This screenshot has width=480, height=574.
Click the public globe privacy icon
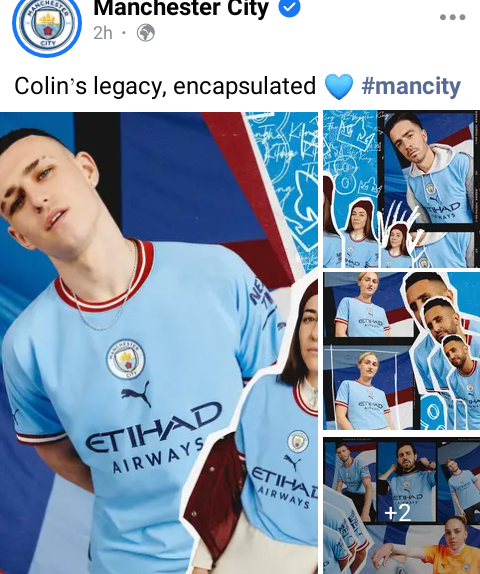[146, 33]
